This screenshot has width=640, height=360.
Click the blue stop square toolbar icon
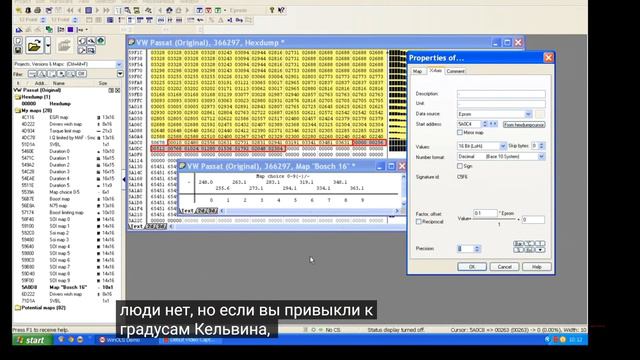pyautogui.click(x=89, y=10)
